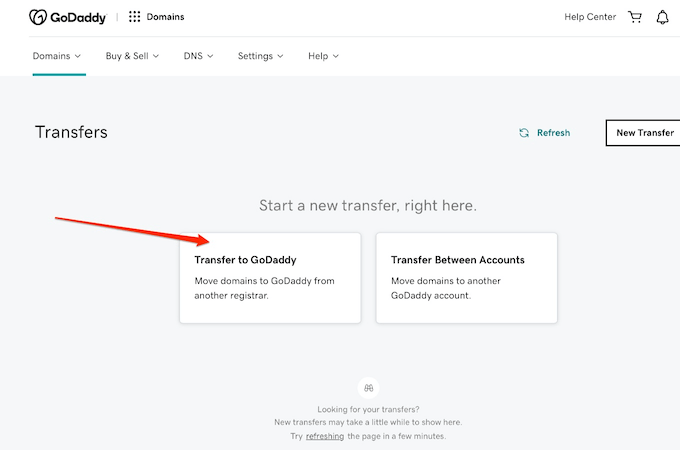Image resolution: width=680 pixels, height=450 pixels.
Task: Expand the Settings dropdown
Action: point(260,56)
